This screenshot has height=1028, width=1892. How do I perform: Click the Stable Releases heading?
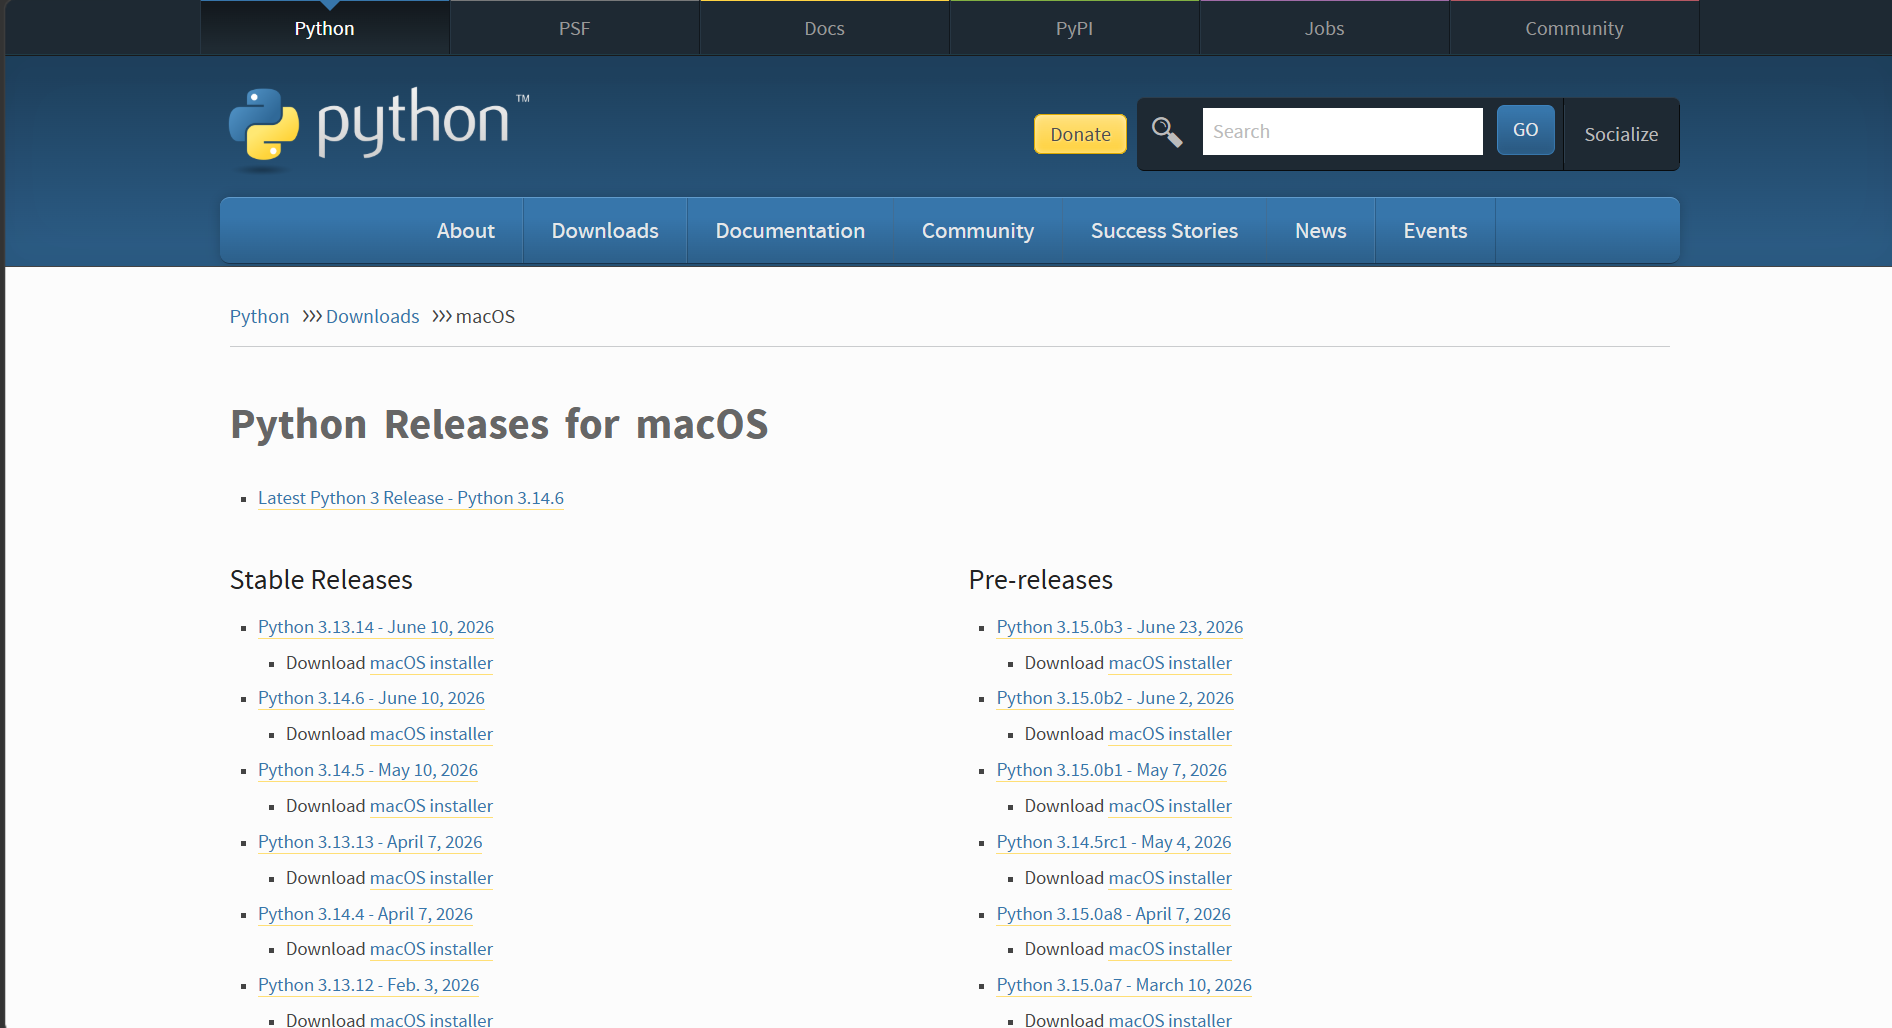pyautogui.click(x=321, y=580)
